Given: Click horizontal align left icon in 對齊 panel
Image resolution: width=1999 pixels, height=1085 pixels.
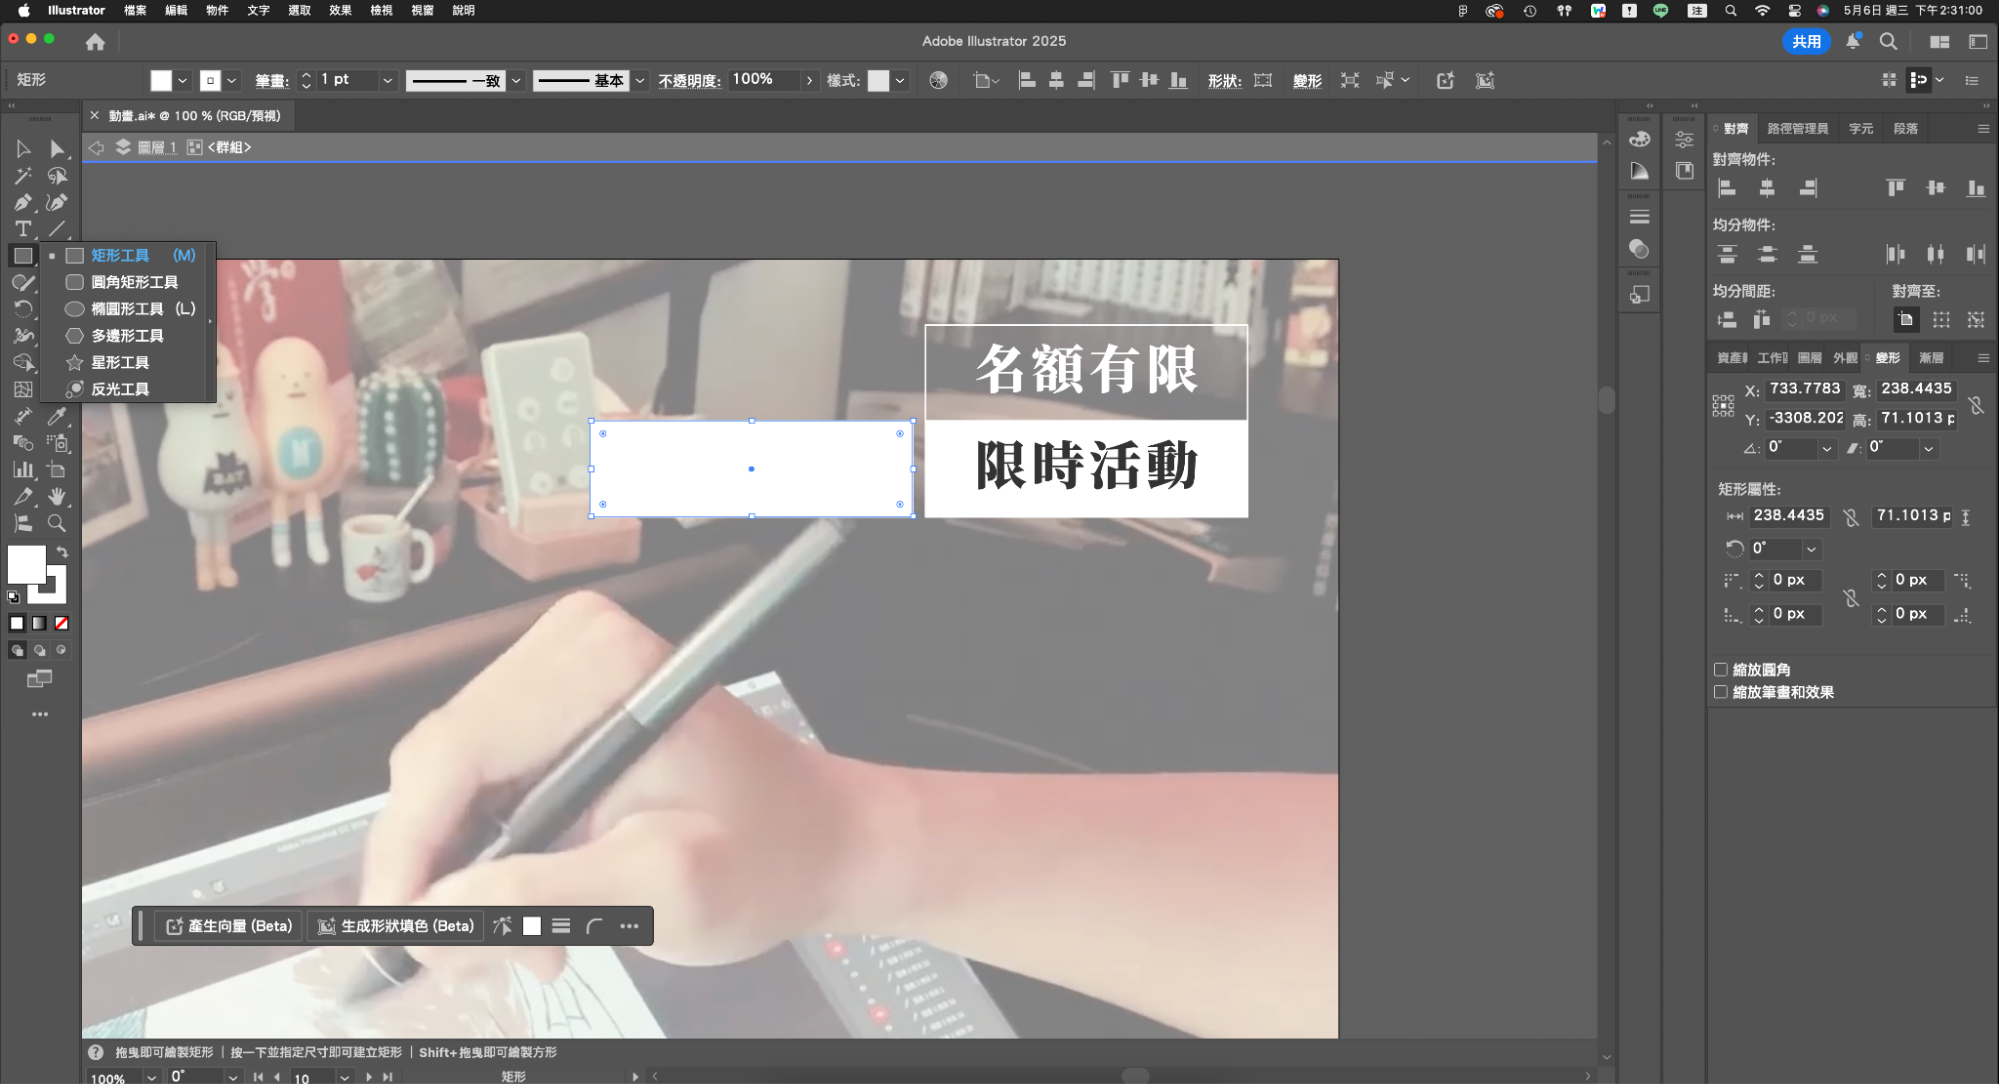Looking at the screenshot, I should tap(1727, 188).
